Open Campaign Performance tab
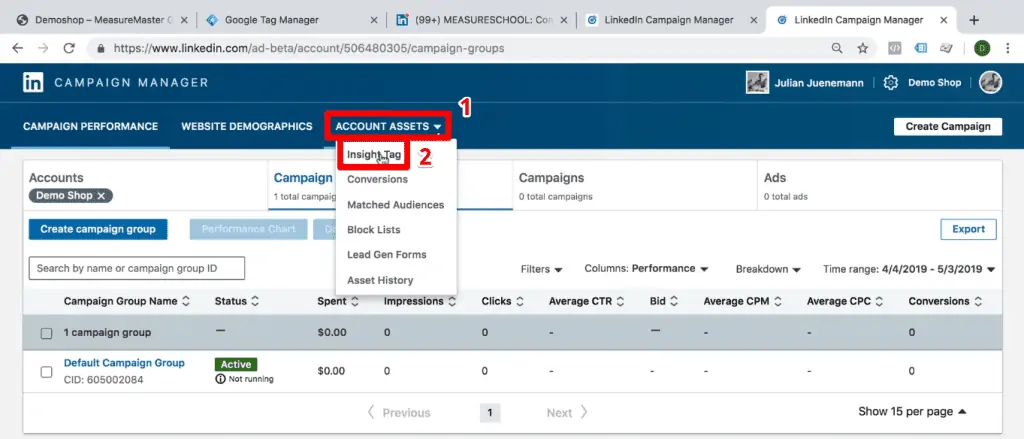1024x439 pixels. coord(91,127)
